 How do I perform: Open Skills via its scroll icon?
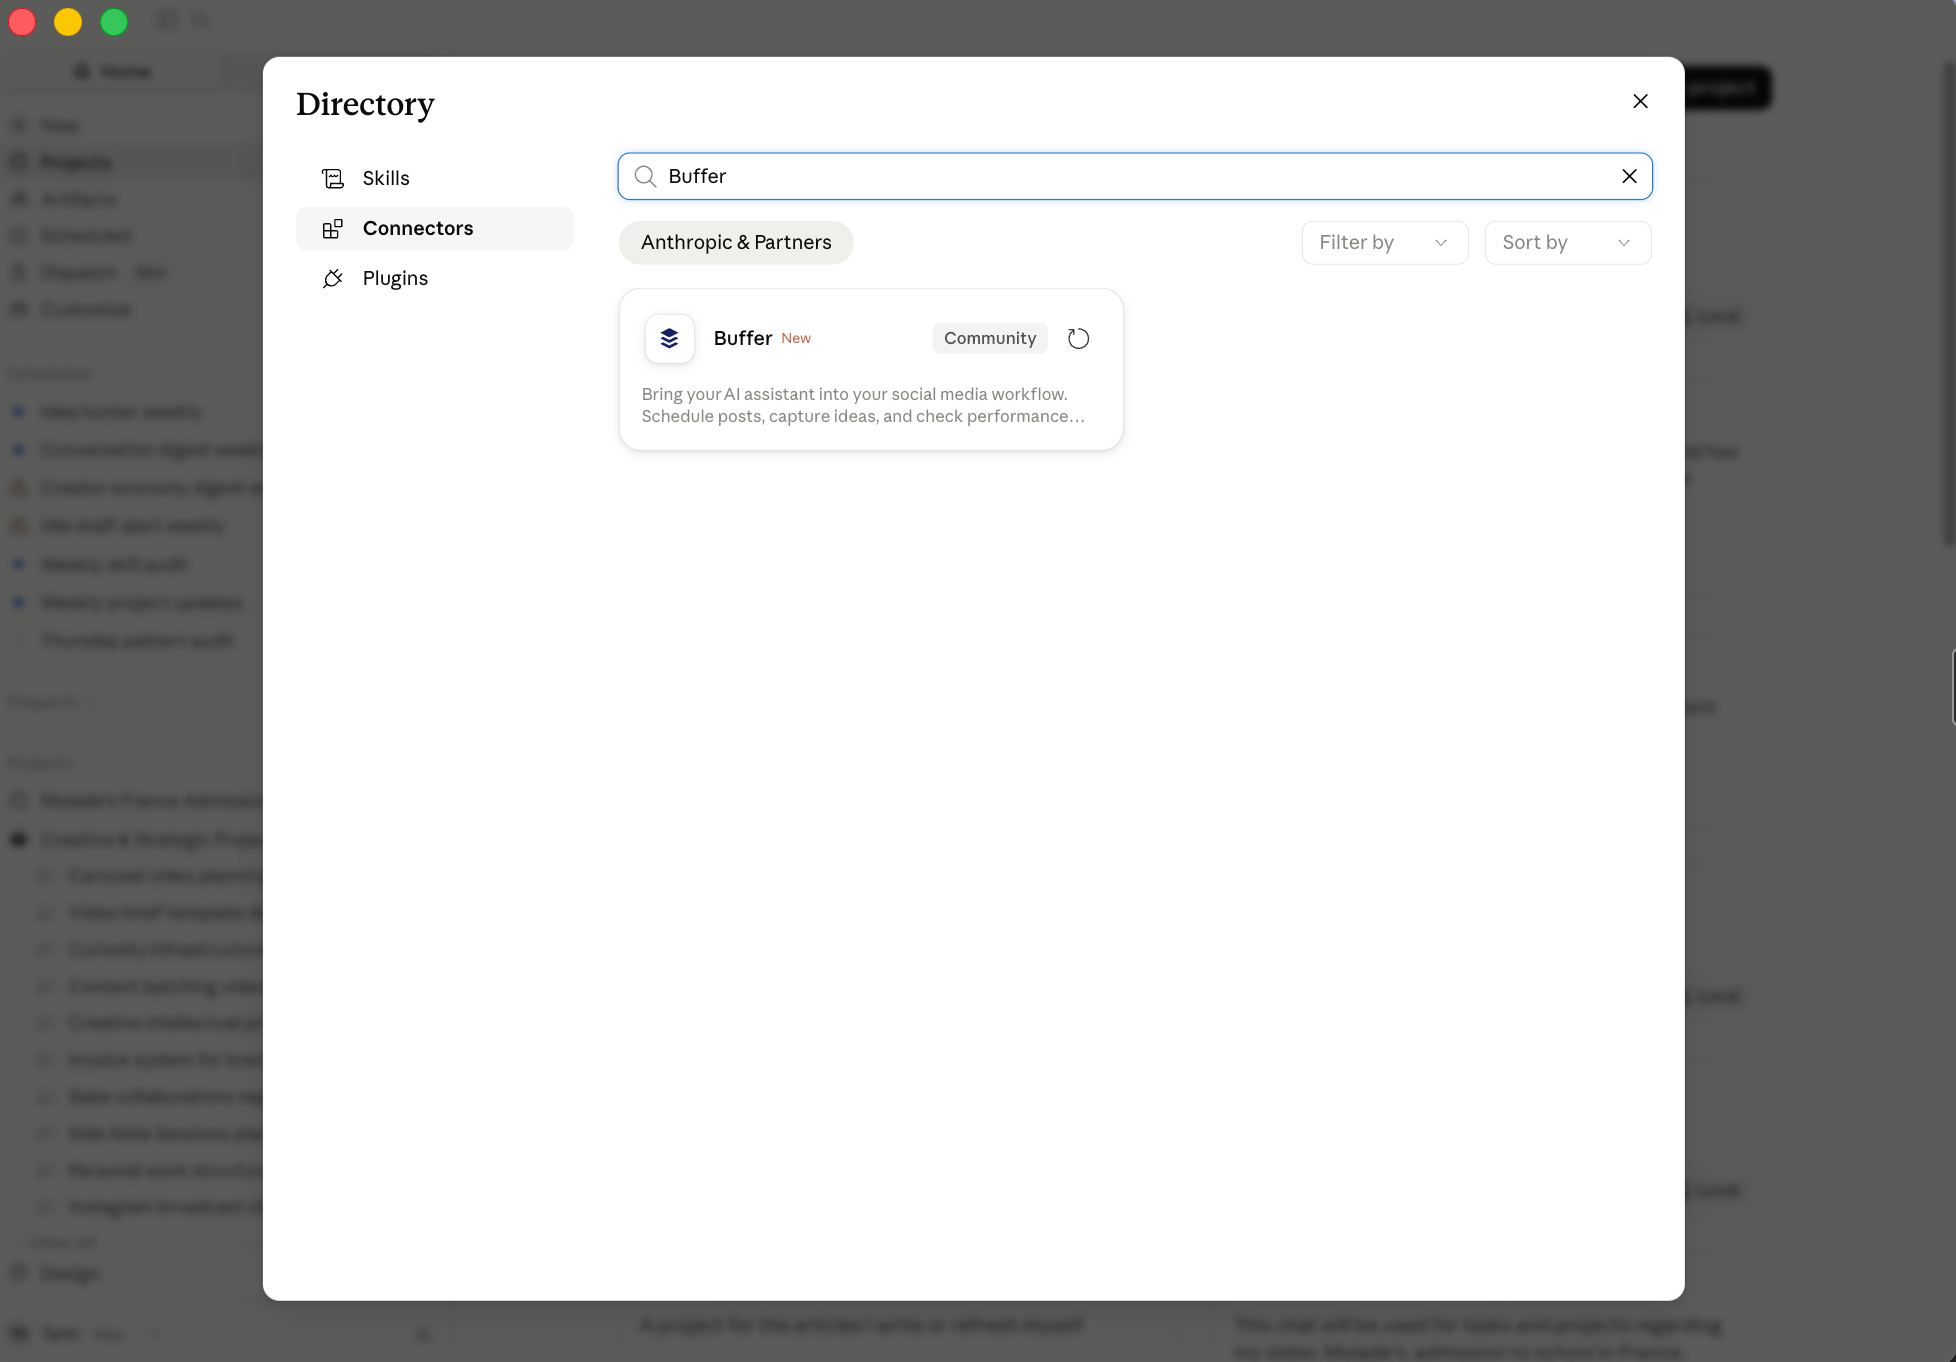[x=333, y=179]
